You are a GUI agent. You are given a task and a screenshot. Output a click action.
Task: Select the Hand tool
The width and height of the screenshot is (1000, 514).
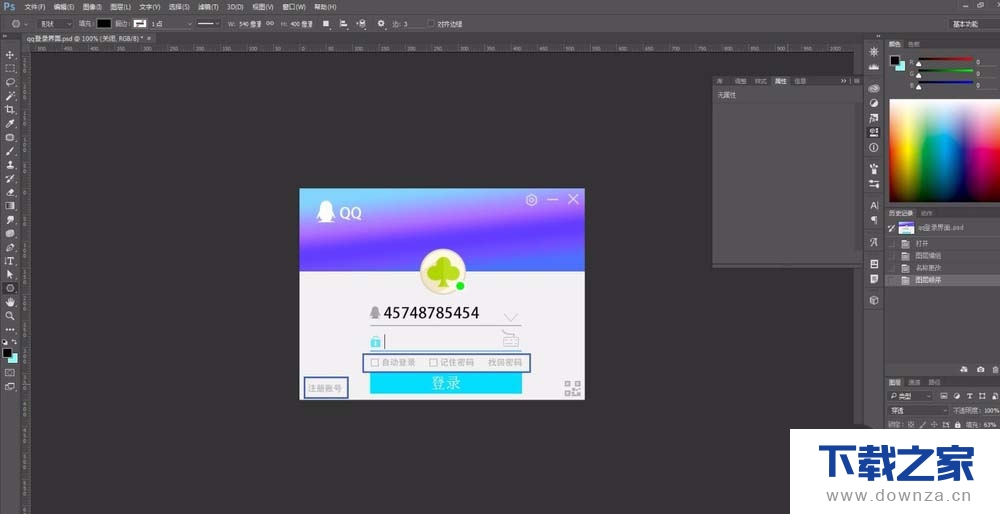coord(10,302)
